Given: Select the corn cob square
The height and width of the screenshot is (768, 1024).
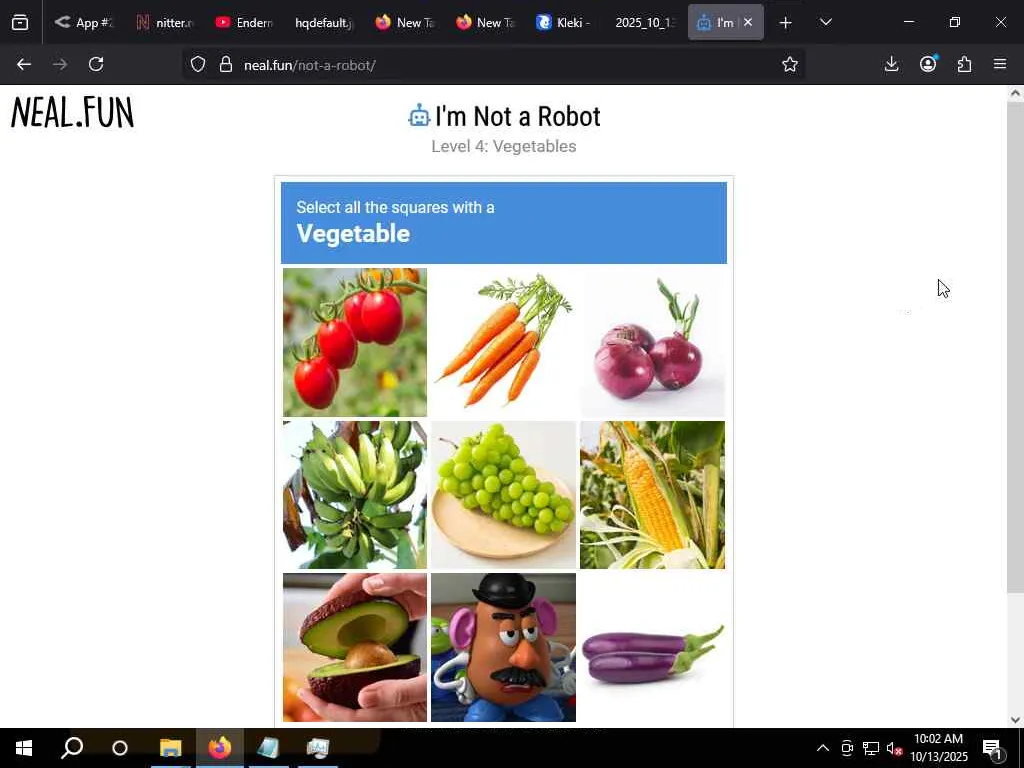Looking at the screenshot, I should (652, 495).
